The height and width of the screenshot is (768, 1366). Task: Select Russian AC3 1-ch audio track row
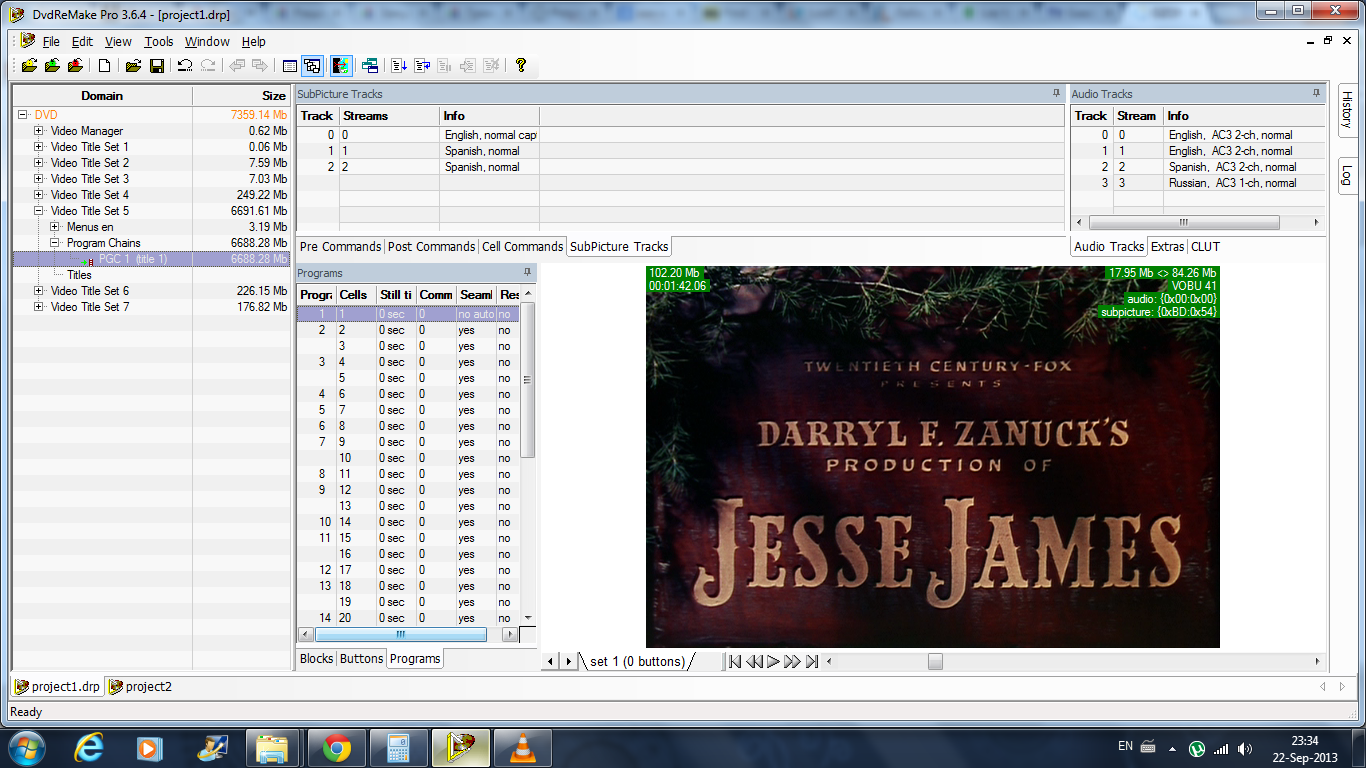point(1198,183)
